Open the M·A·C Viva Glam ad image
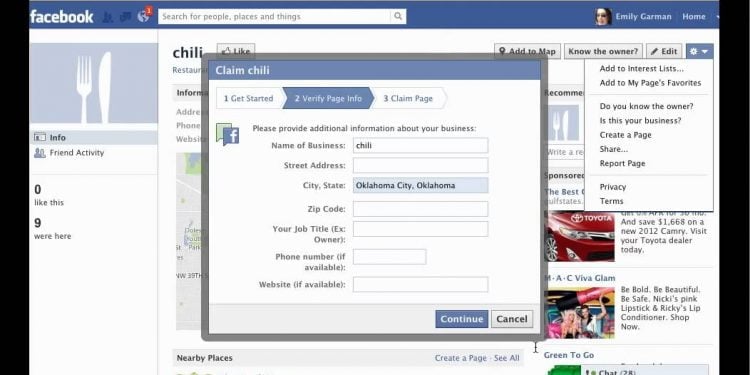750x375 pixels. point(580,312)
